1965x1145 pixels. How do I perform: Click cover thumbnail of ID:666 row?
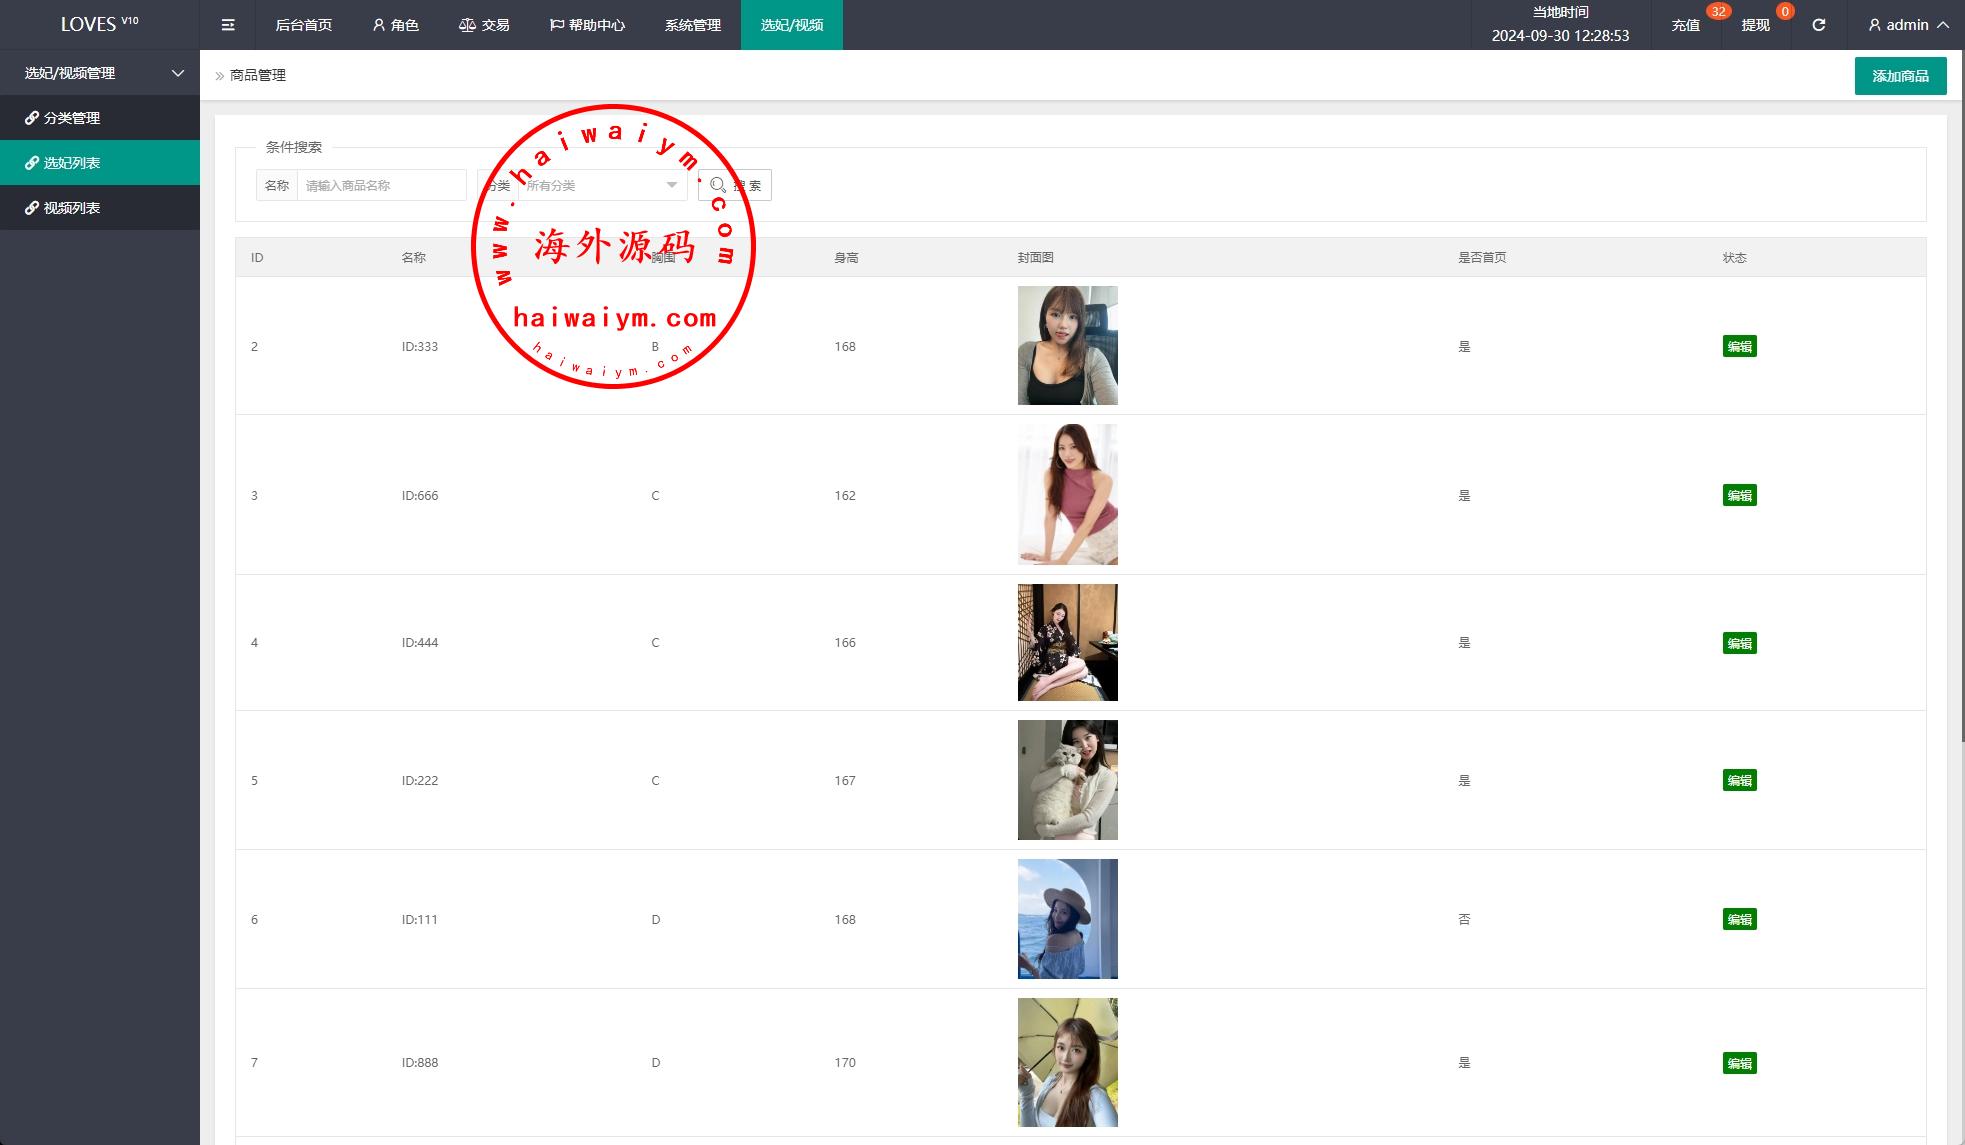tap(1067, 495)
